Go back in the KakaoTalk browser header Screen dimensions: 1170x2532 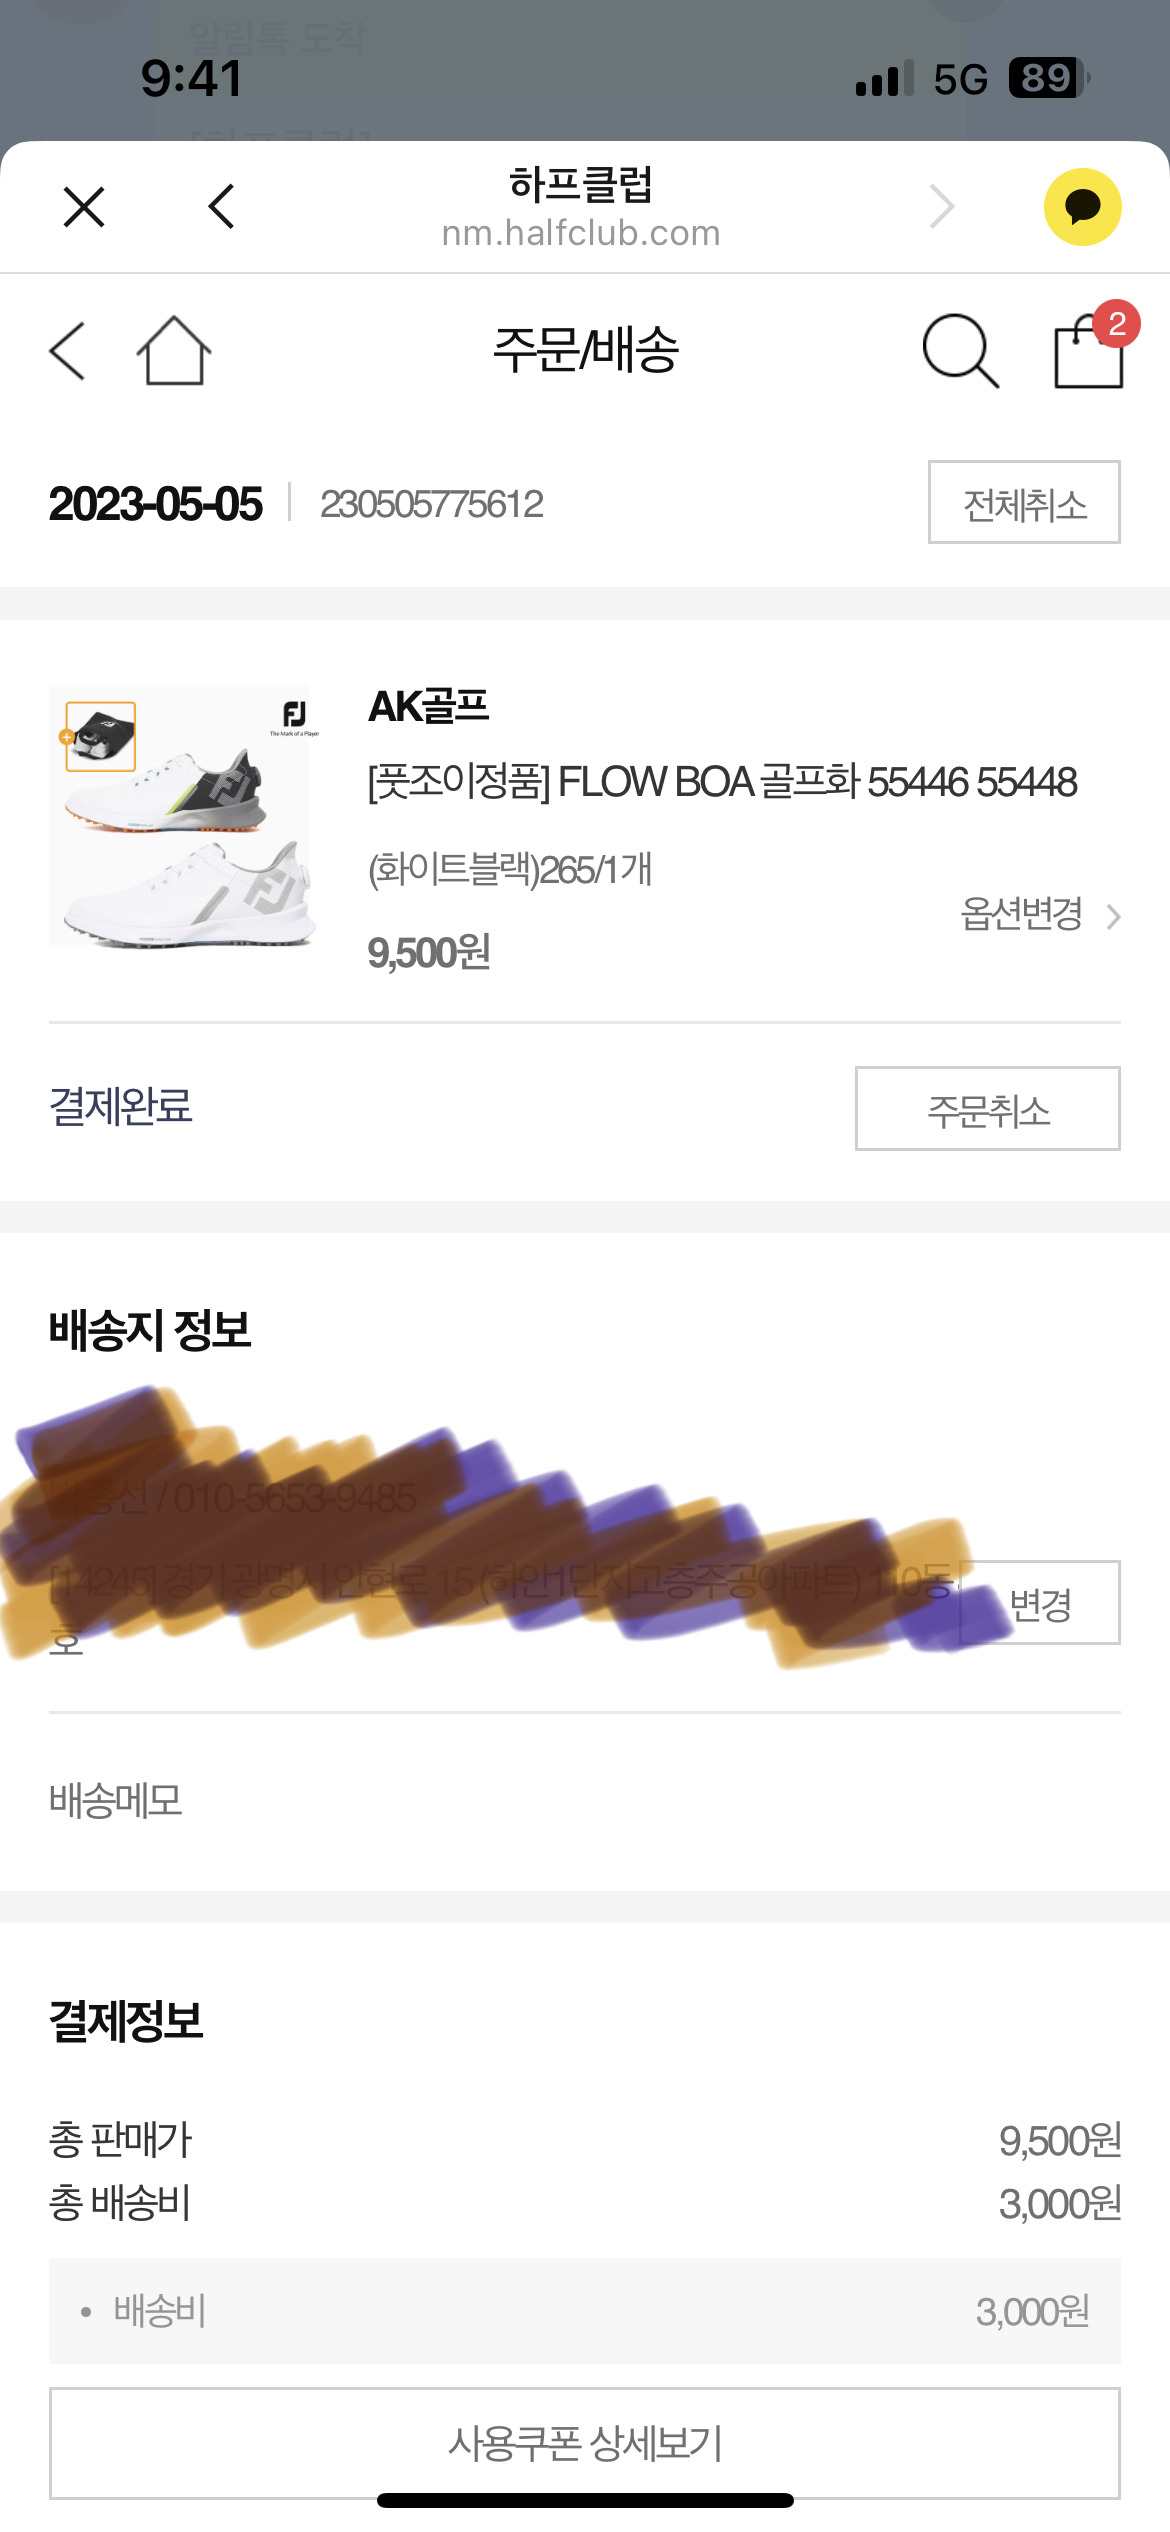221,207
